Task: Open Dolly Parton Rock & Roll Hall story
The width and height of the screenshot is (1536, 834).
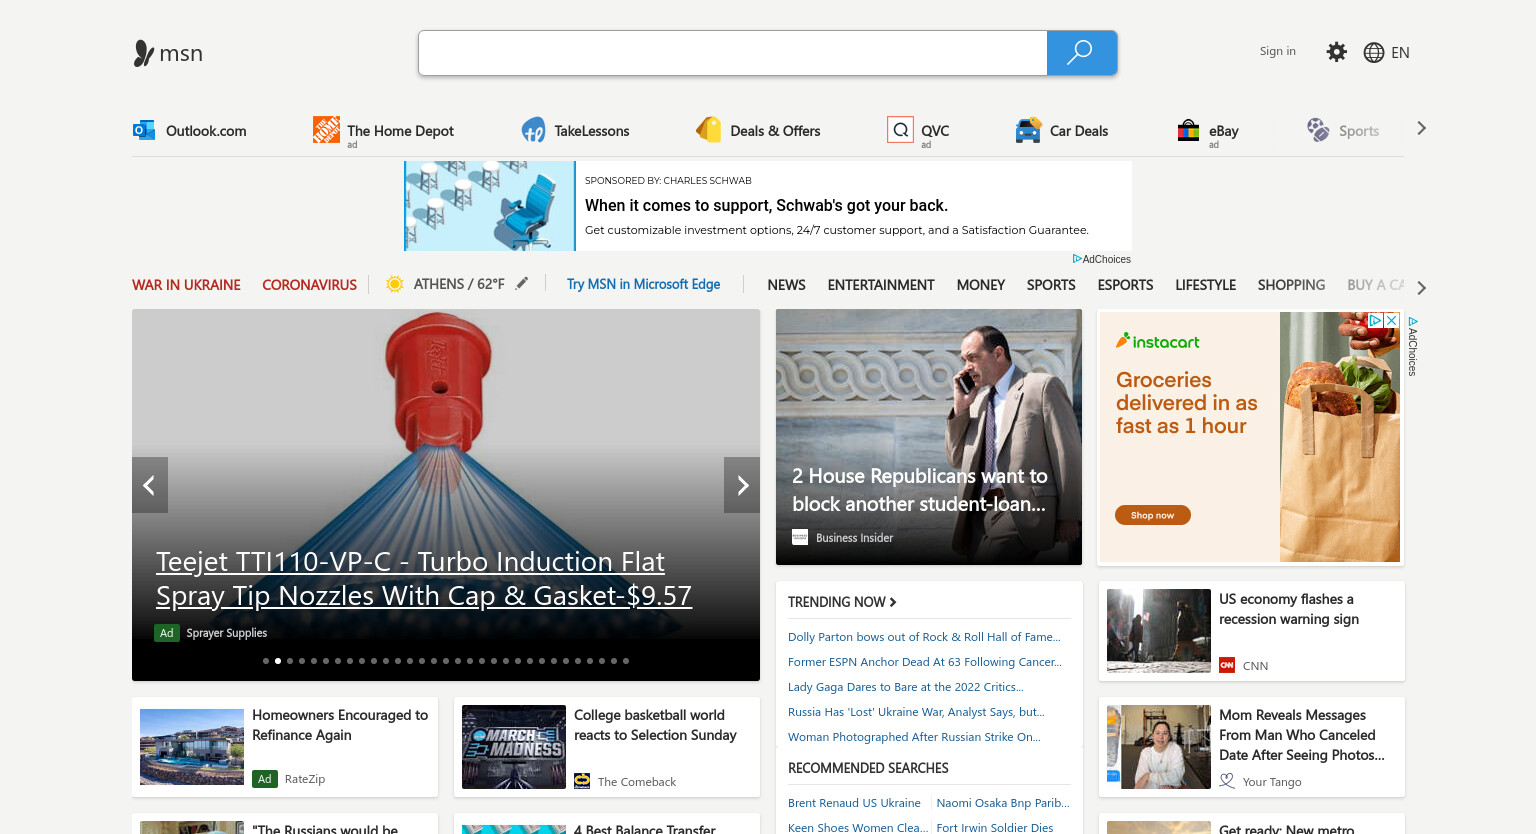Action: tap(924, 637)
